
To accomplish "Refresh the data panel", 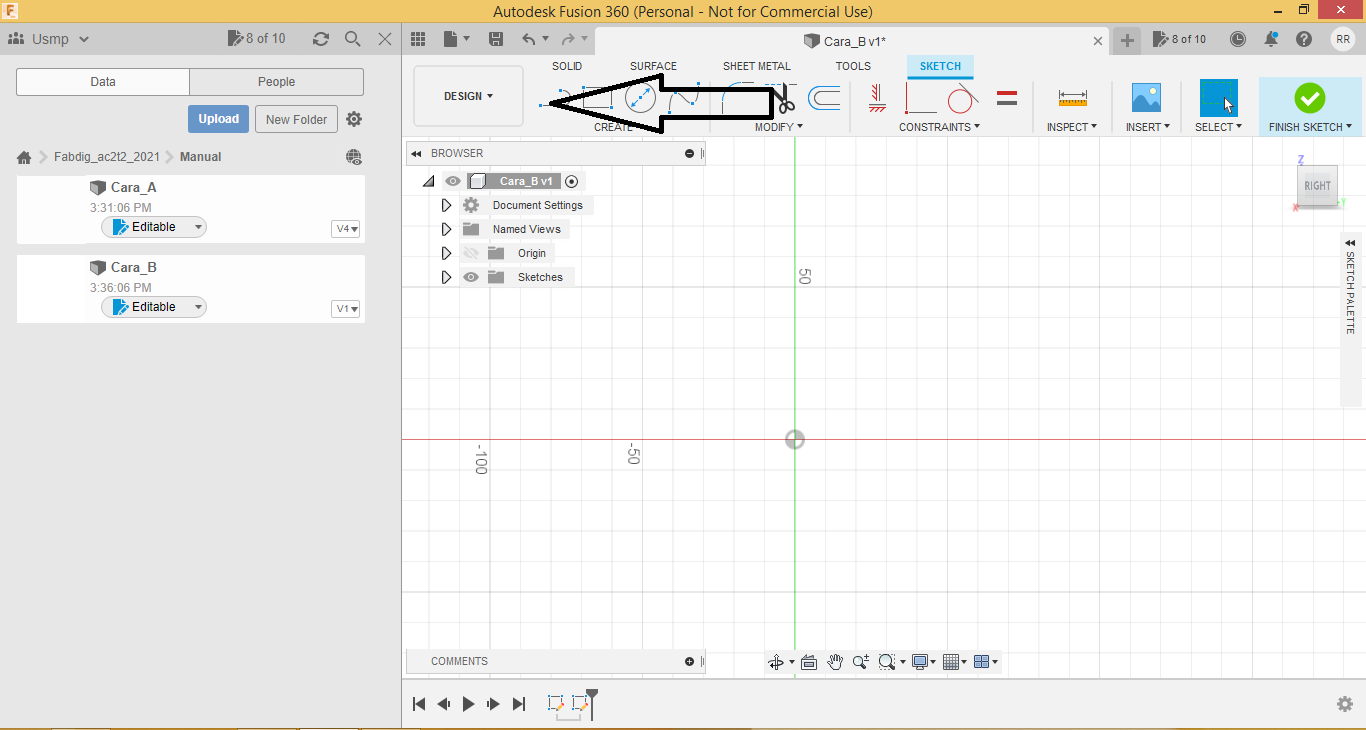I will click(x=321, y=39).
